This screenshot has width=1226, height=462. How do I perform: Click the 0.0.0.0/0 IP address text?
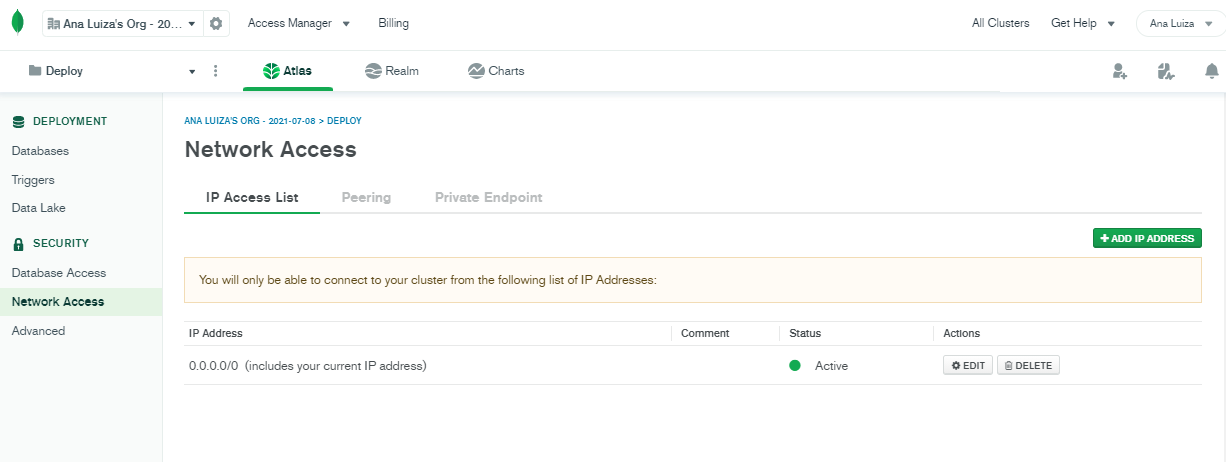pos(214,366)
